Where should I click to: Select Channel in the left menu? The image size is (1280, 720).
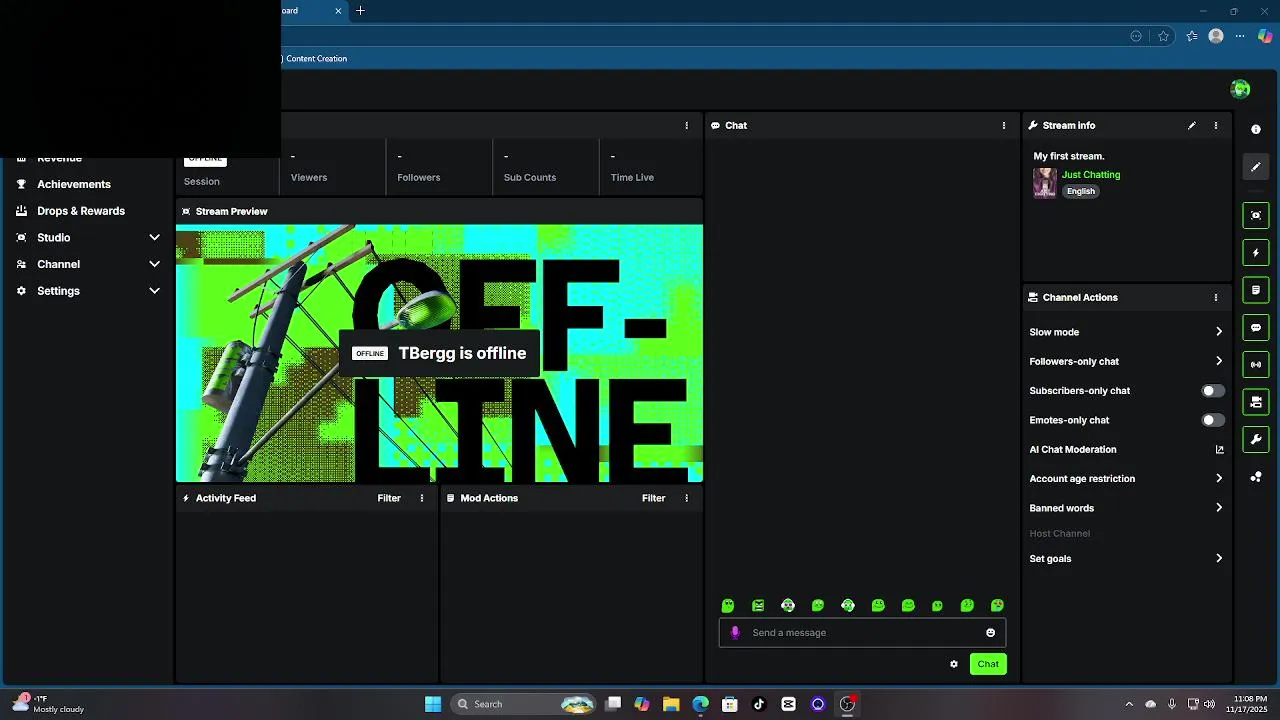tap(58, 264)
